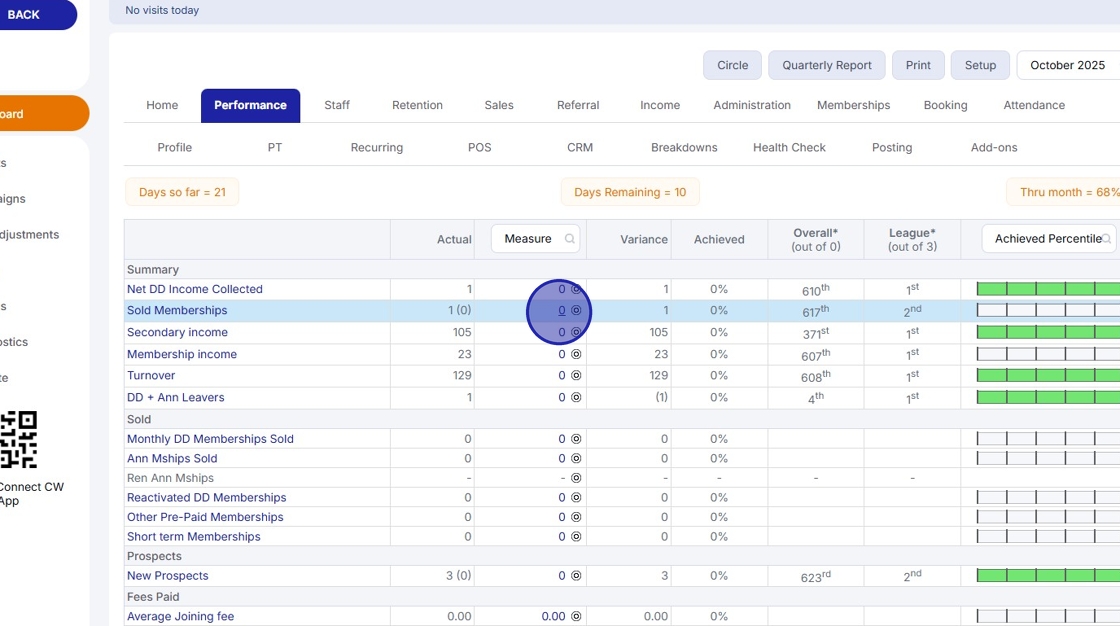
Task: Click target icon in Membership income row
Action: (576, 354)
